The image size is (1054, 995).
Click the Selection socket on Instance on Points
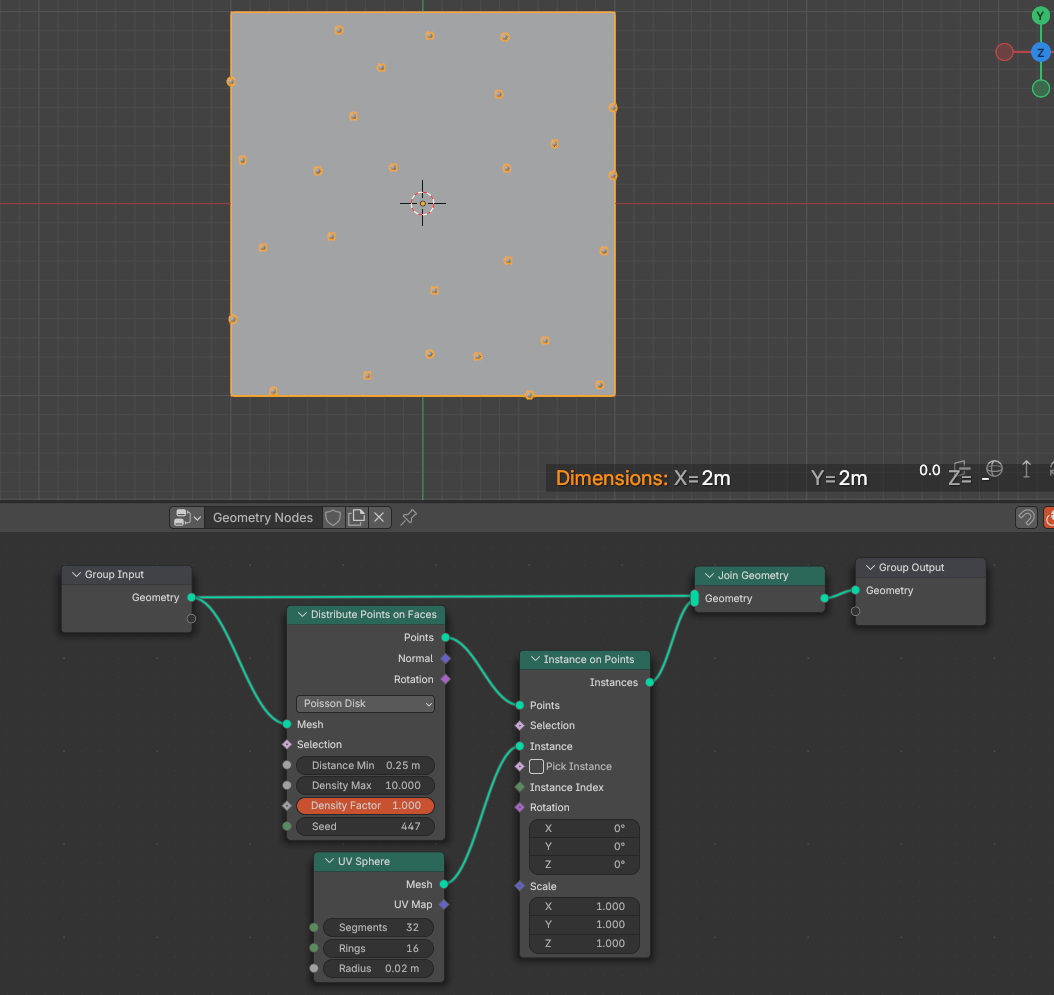click(x=520, y=725)
